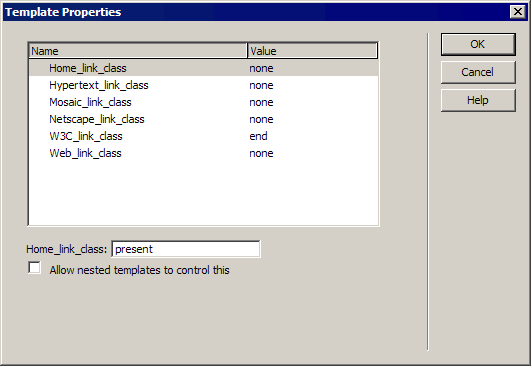Select the W3C_link_class property
The image size is (531, 366).
pyautogui.click(x=204, y=136)
